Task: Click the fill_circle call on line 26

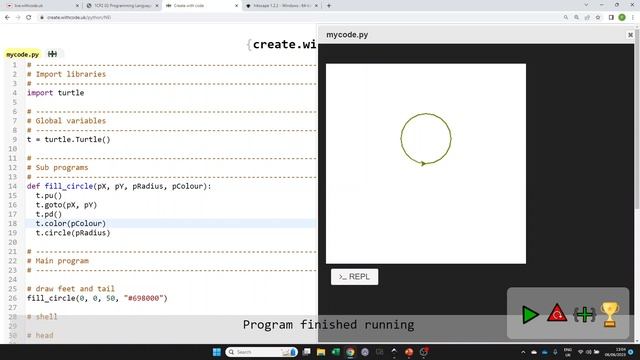Action: [x=97, y=298]
